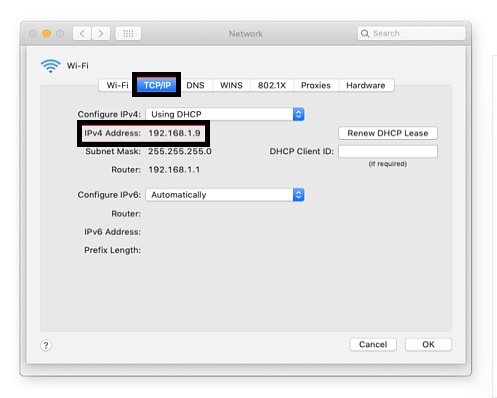Click Renew DHCP Lease button
This screenshot has height=398, width=497.
point(388,133)
